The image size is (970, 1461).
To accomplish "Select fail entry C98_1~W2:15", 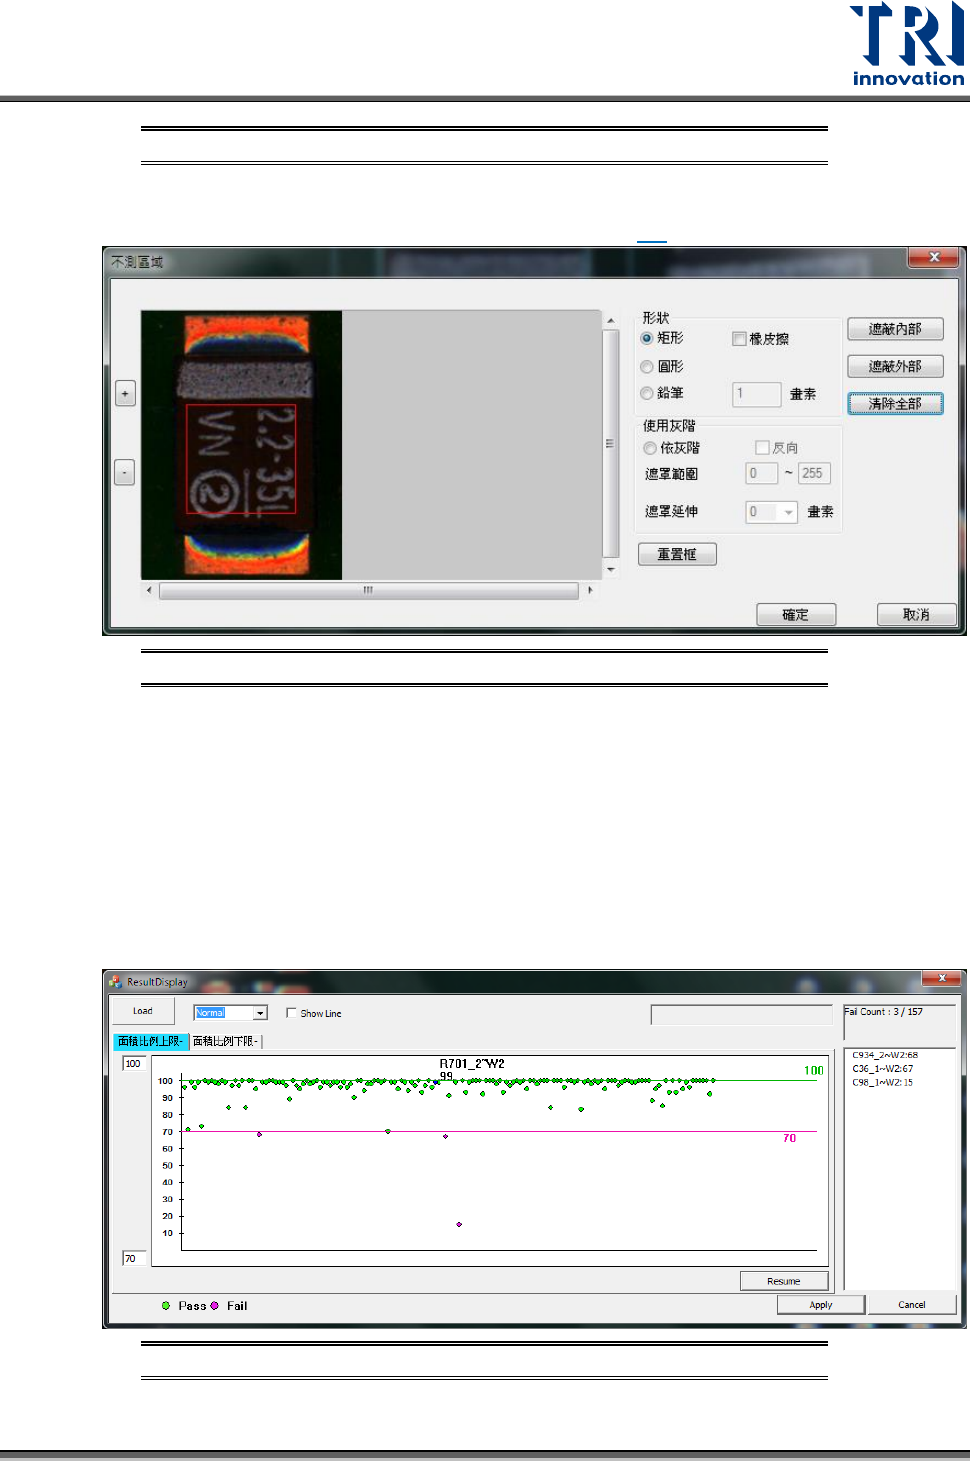I will 883,1083.
